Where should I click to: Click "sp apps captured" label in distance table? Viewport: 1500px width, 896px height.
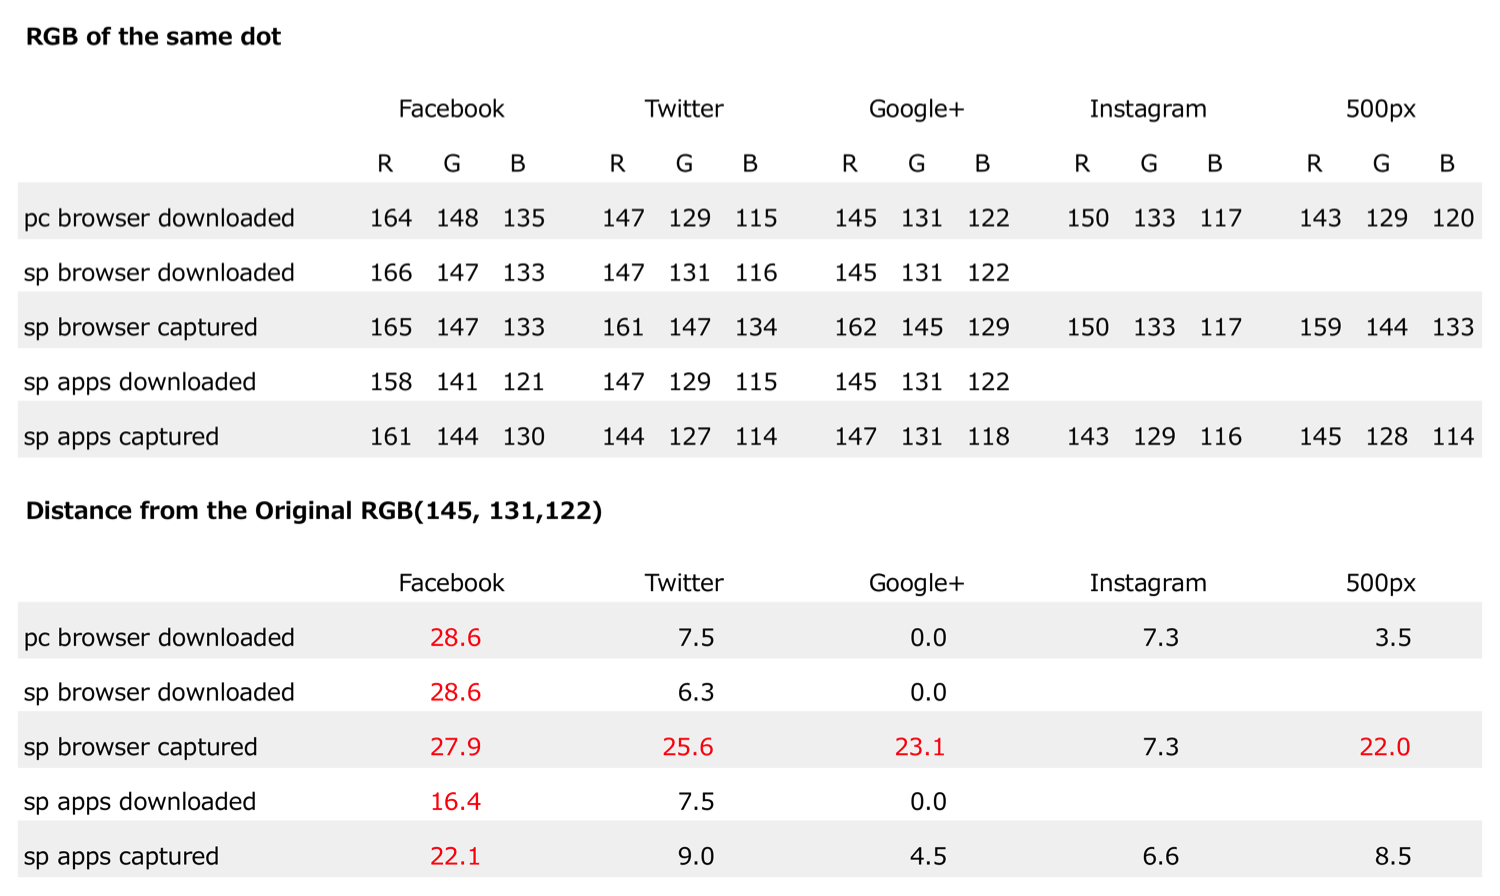121,857
